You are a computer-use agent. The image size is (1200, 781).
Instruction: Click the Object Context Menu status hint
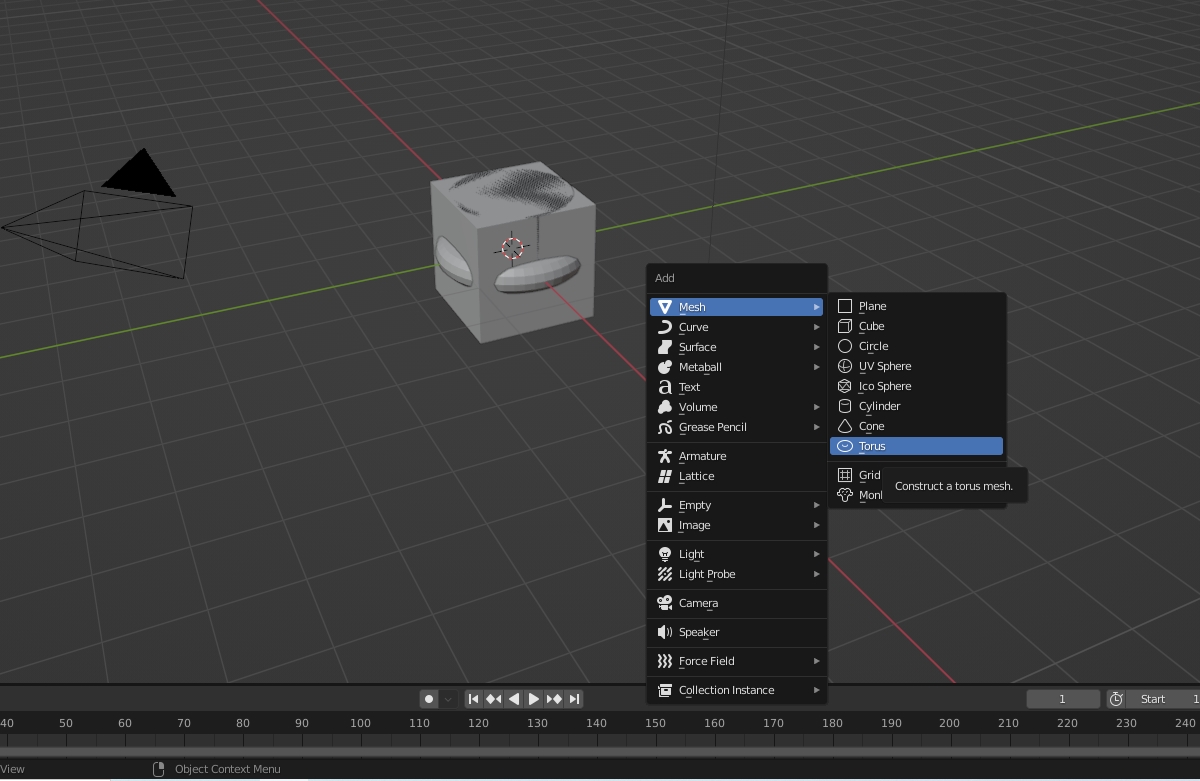coord(216,769)
